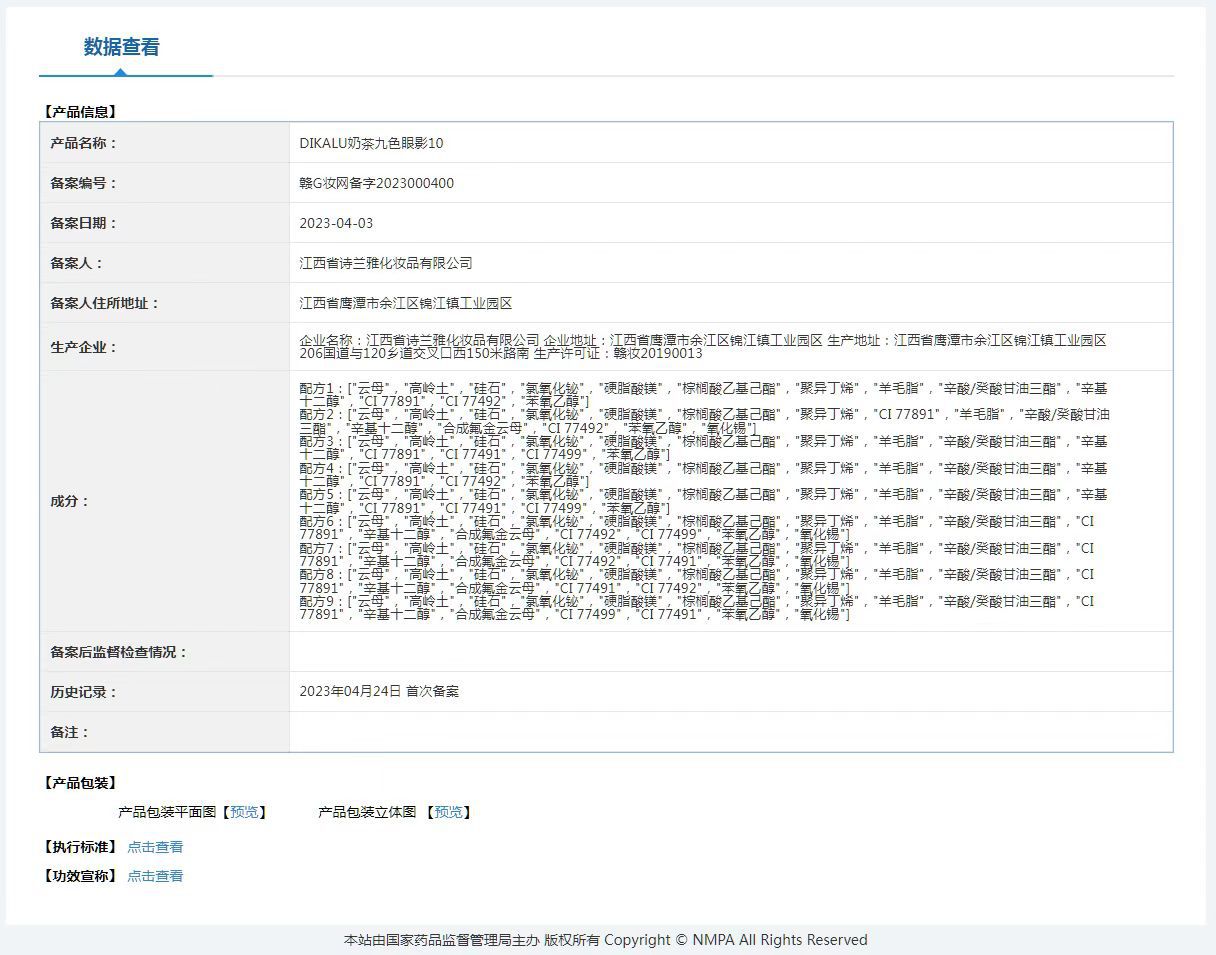Select the 数据查看 tab
1216x955 pixels.
[x=122, y=47]
